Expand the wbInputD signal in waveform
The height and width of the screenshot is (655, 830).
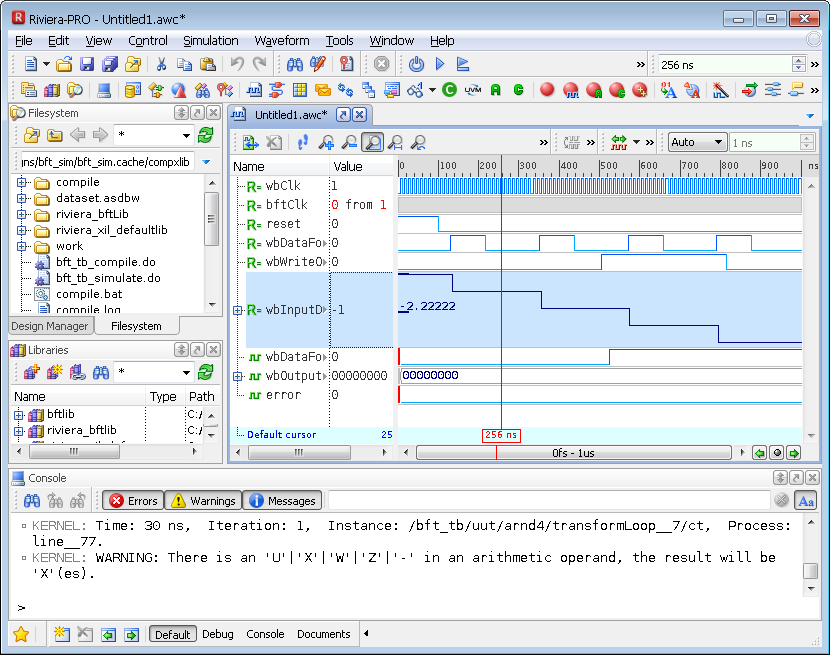[238, 310]
